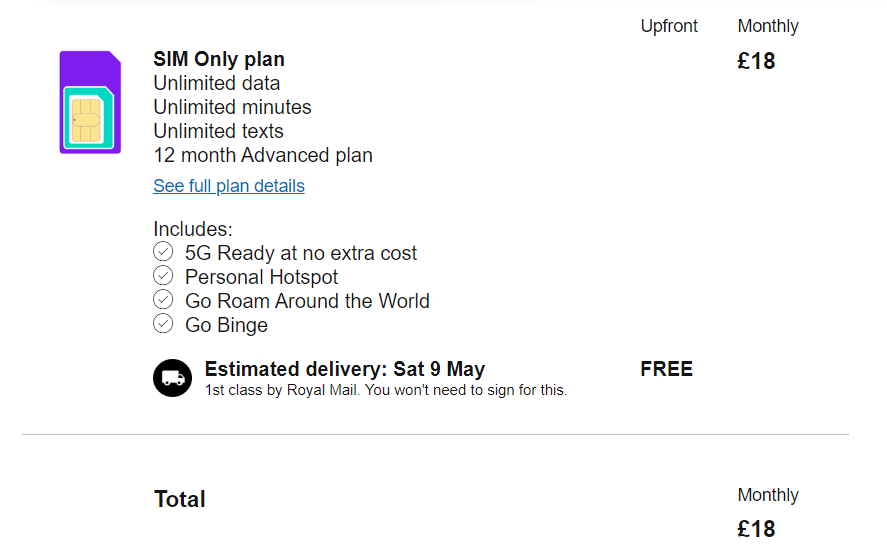Click the FREE delivery price label
This screenshot has width=887, height=558.
(x=666, y=369)
